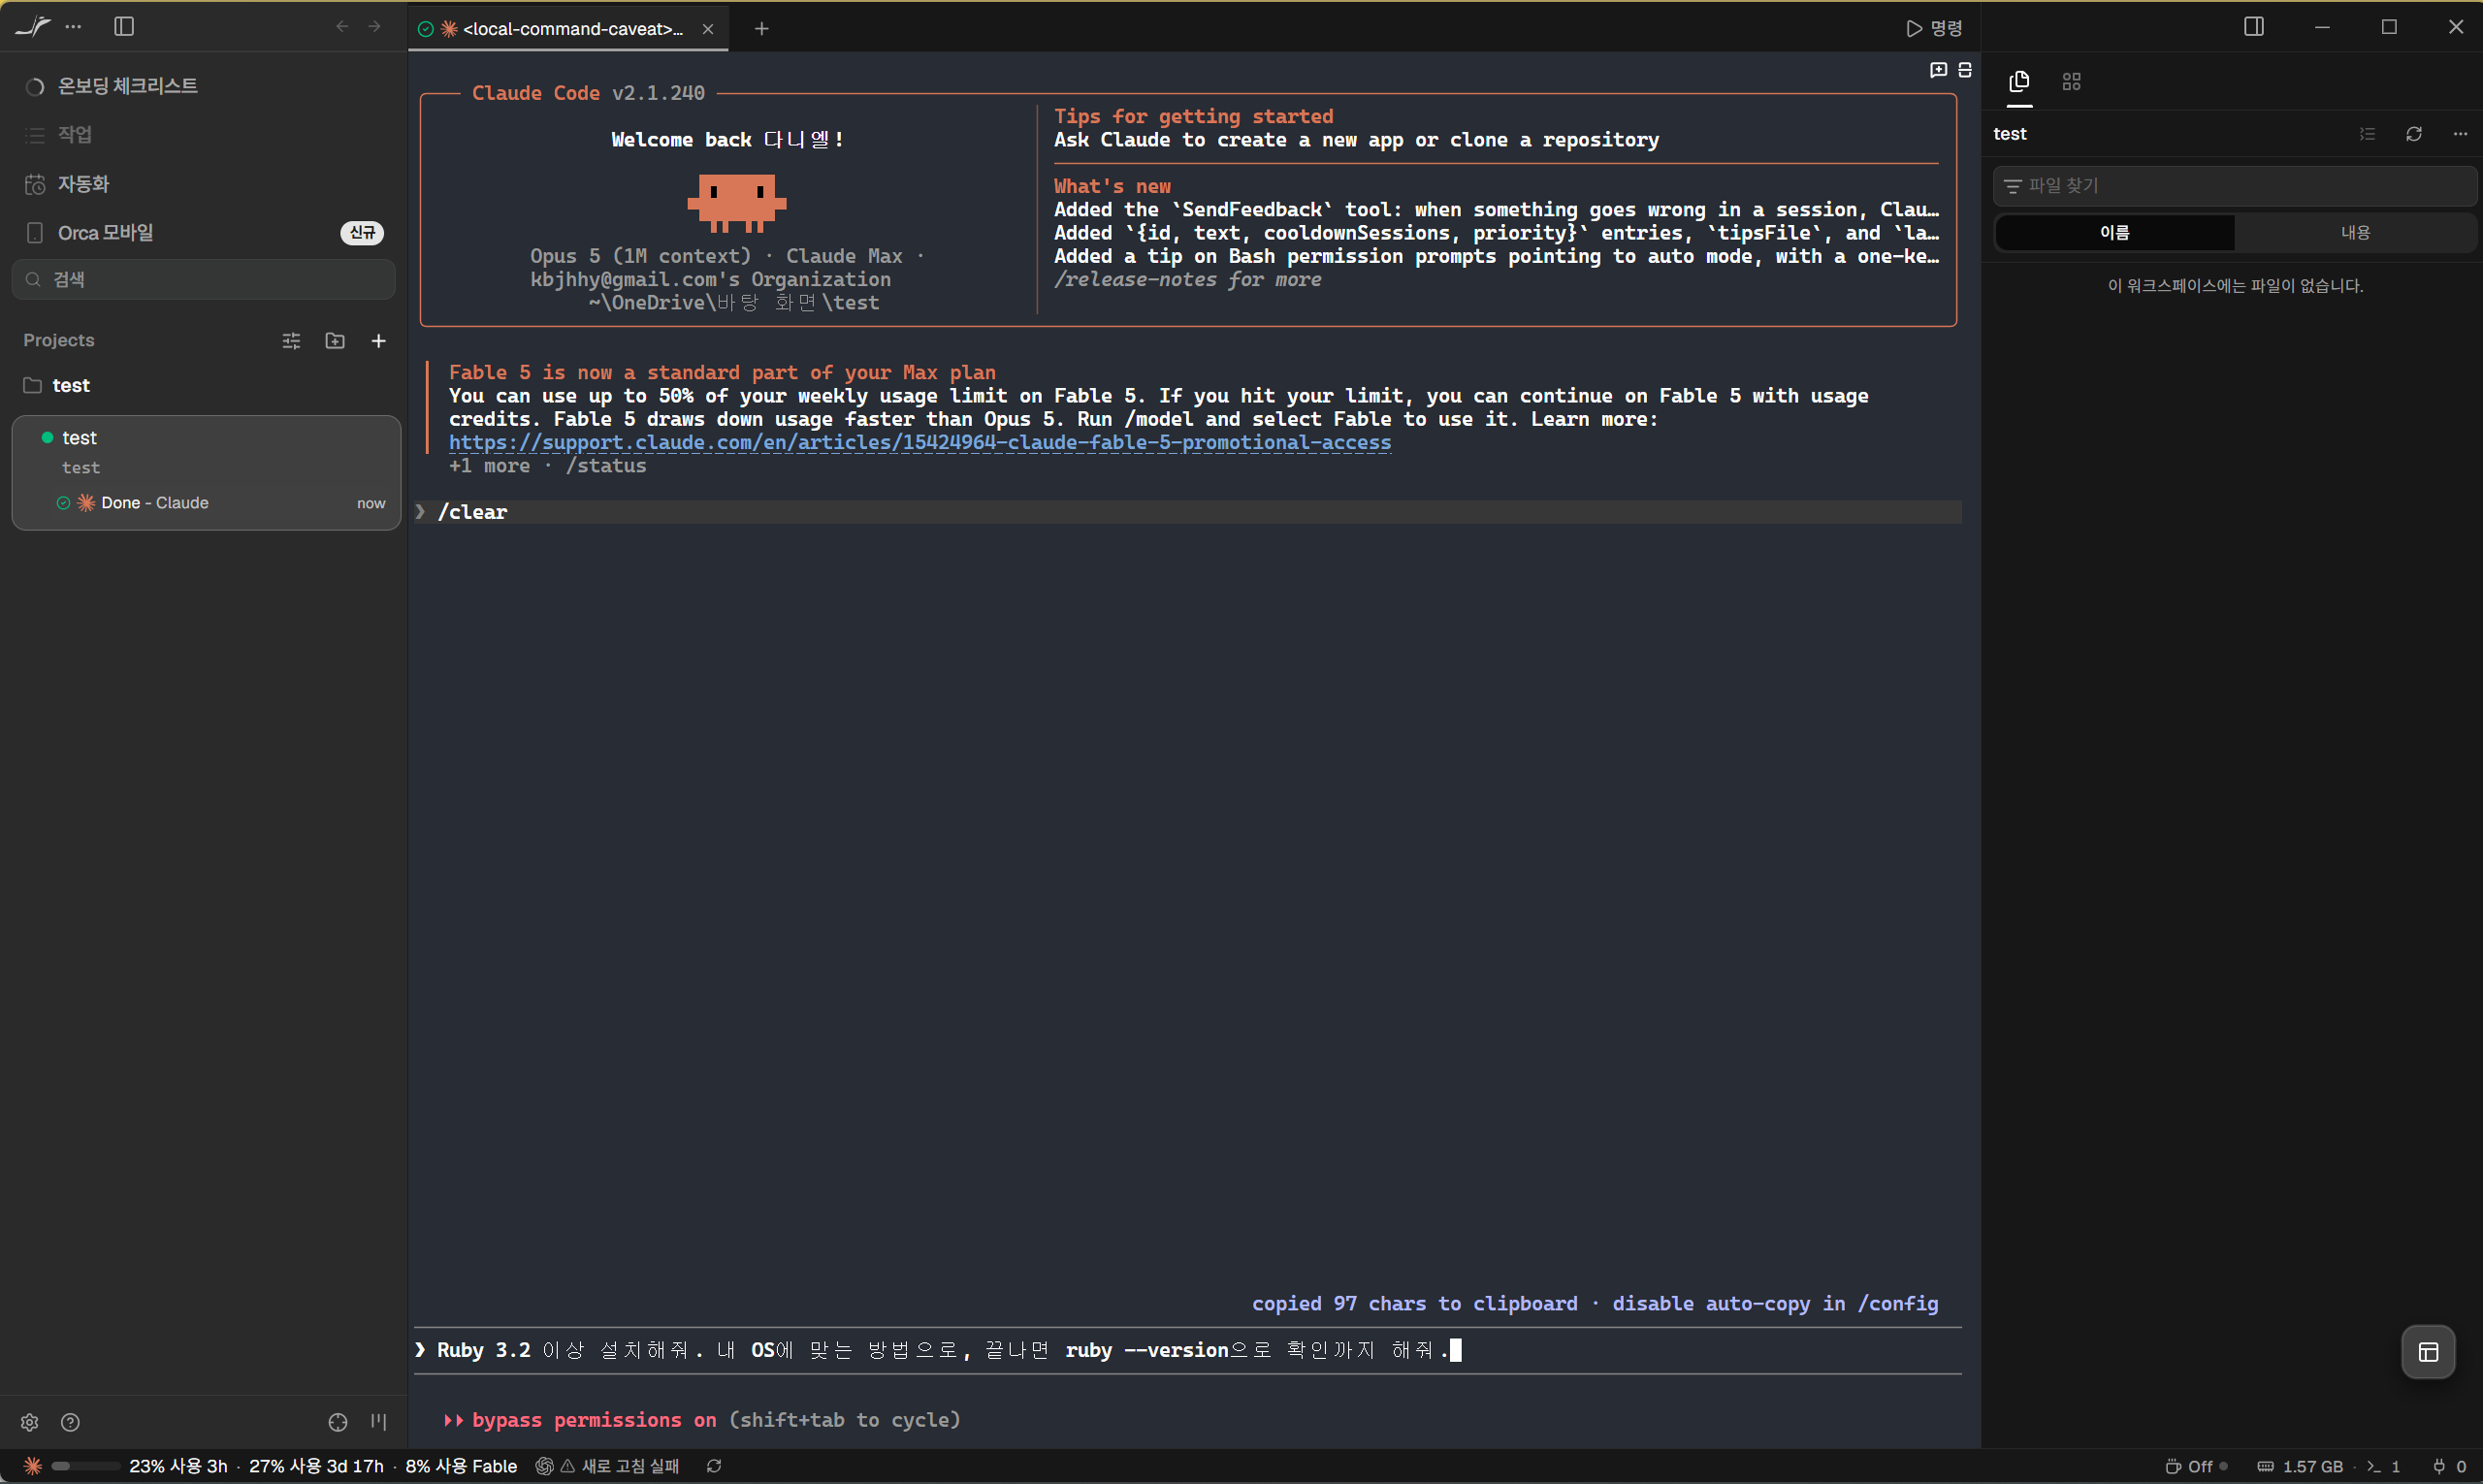Toggle the left sidebar panel icon

(124, 27)
